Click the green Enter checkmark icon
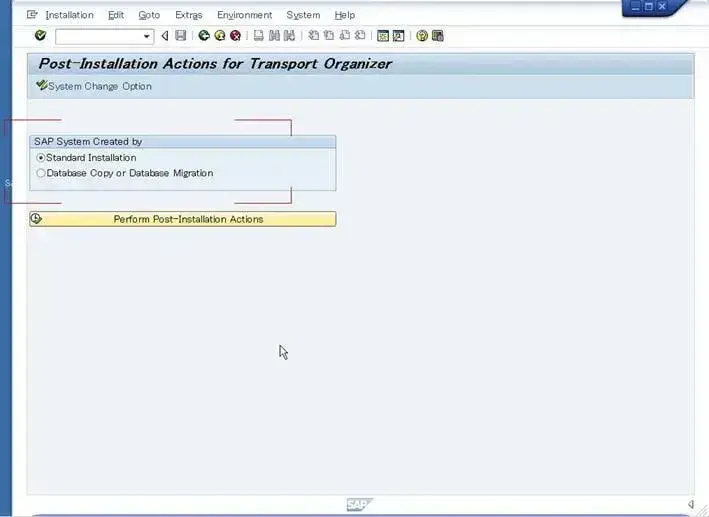This screenshot has height=517, width=709. [x=40, y=35]
